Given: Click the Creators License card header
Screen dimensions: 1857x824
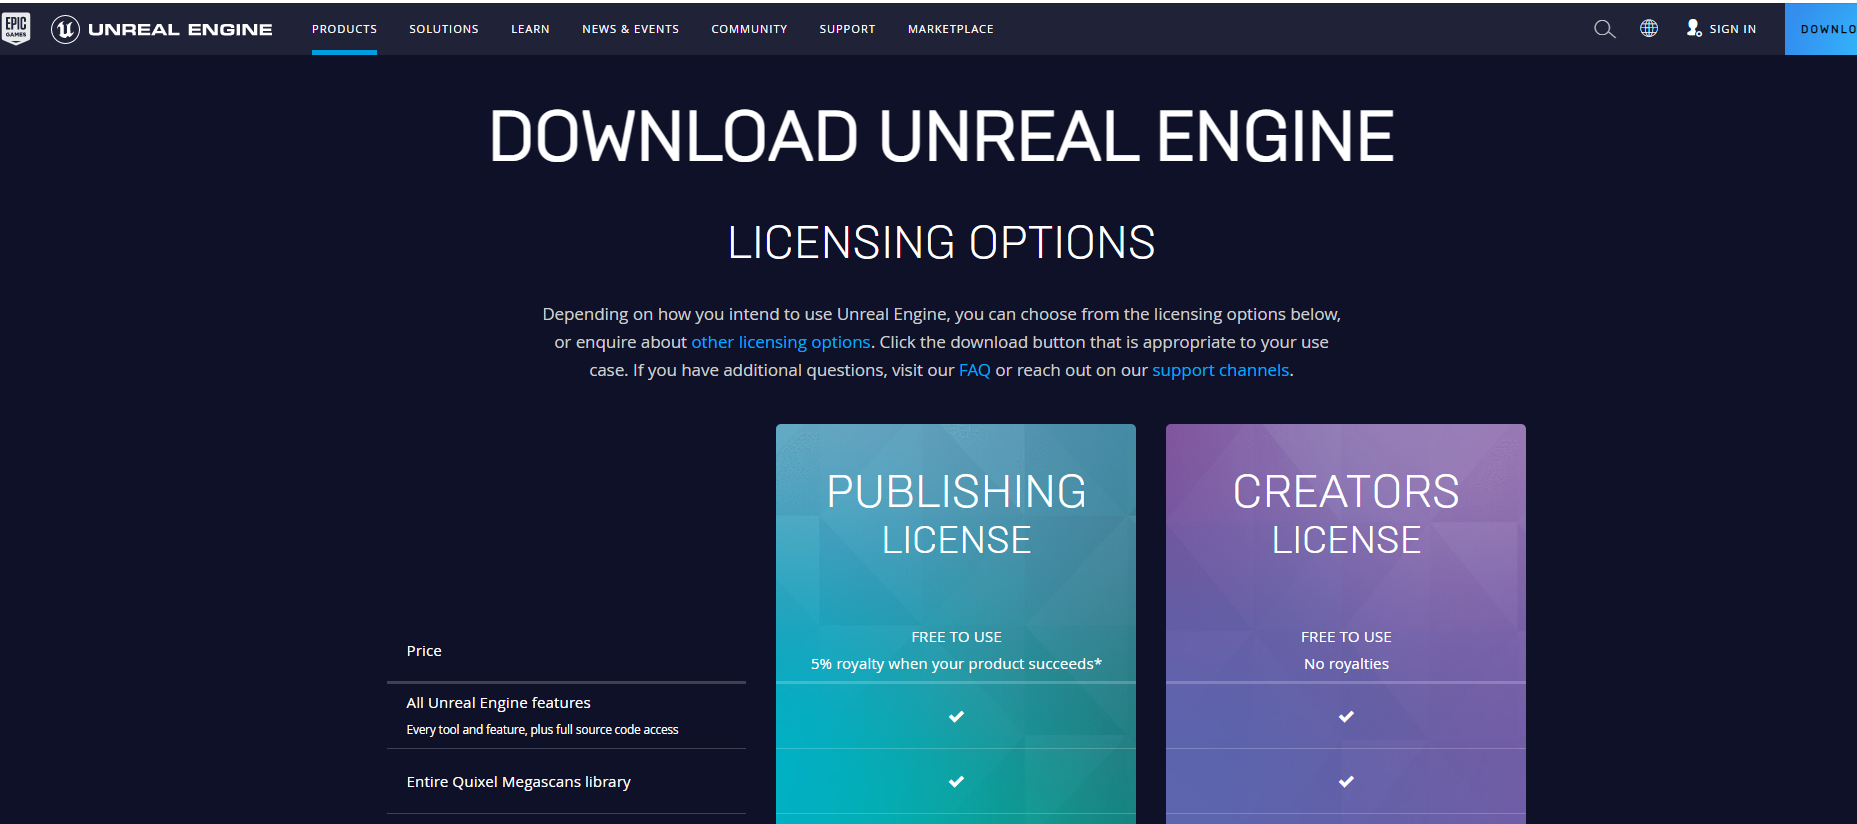Looking at the screenshot, I should (x=1346, y=515).
